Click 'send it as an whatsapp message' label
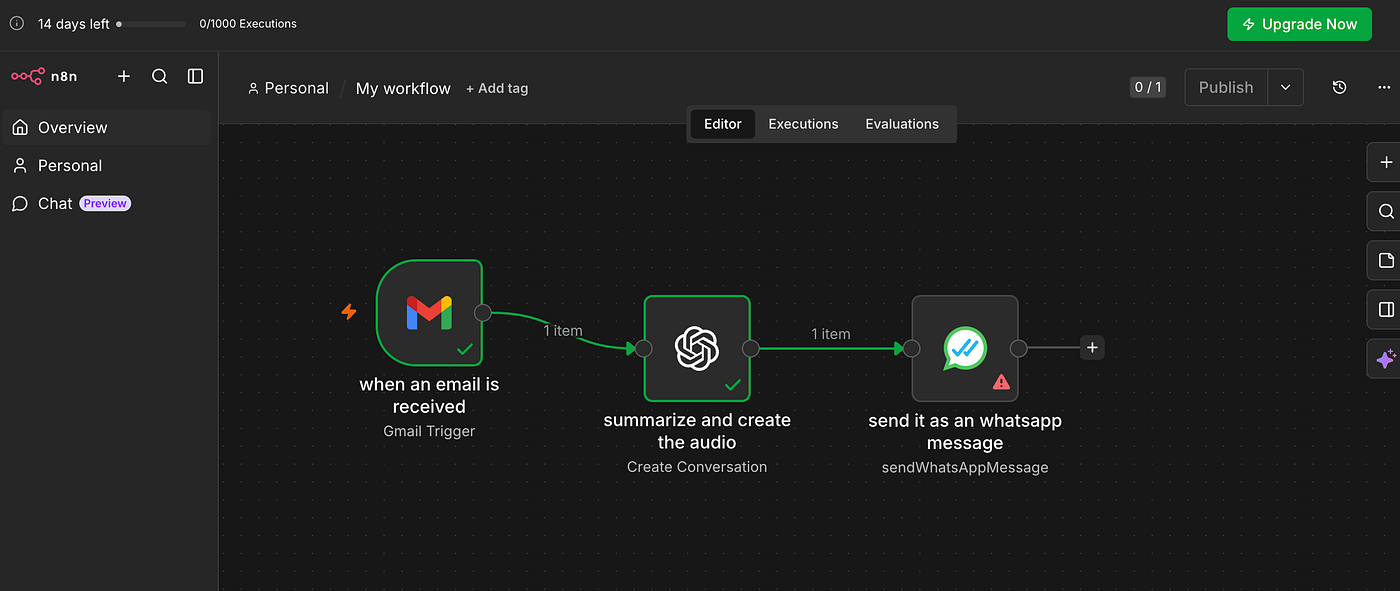This screenshot has height=591, width=1400. pyautogui.click(x=965, y=431)
